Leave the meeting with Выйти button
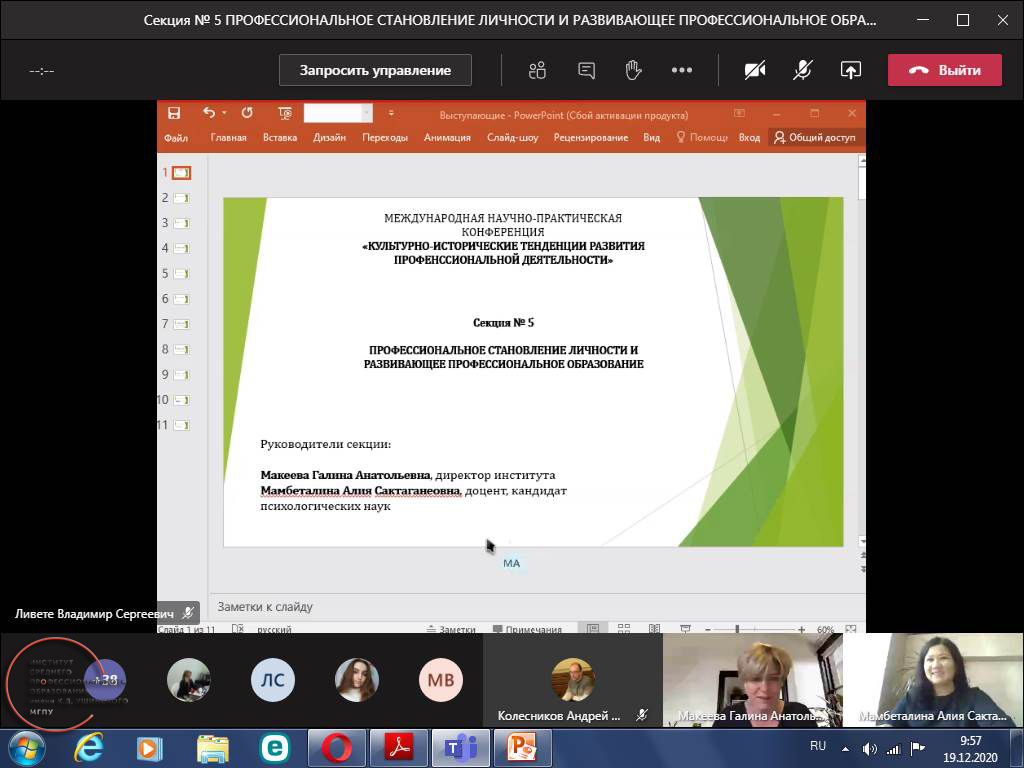 point(944,70)
